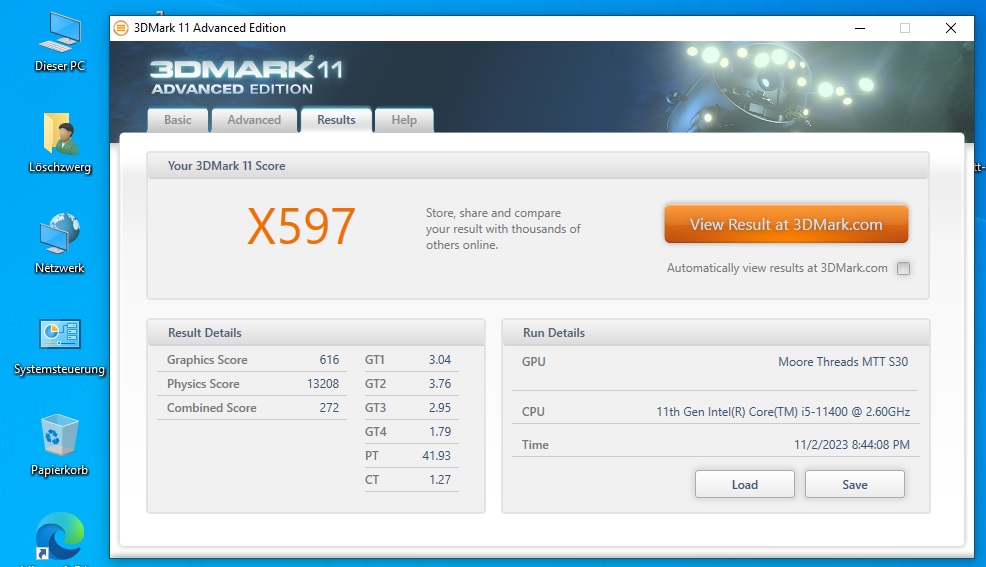Close the 3DMark 11 window
The image size is (986, 567).
point(951,28)
